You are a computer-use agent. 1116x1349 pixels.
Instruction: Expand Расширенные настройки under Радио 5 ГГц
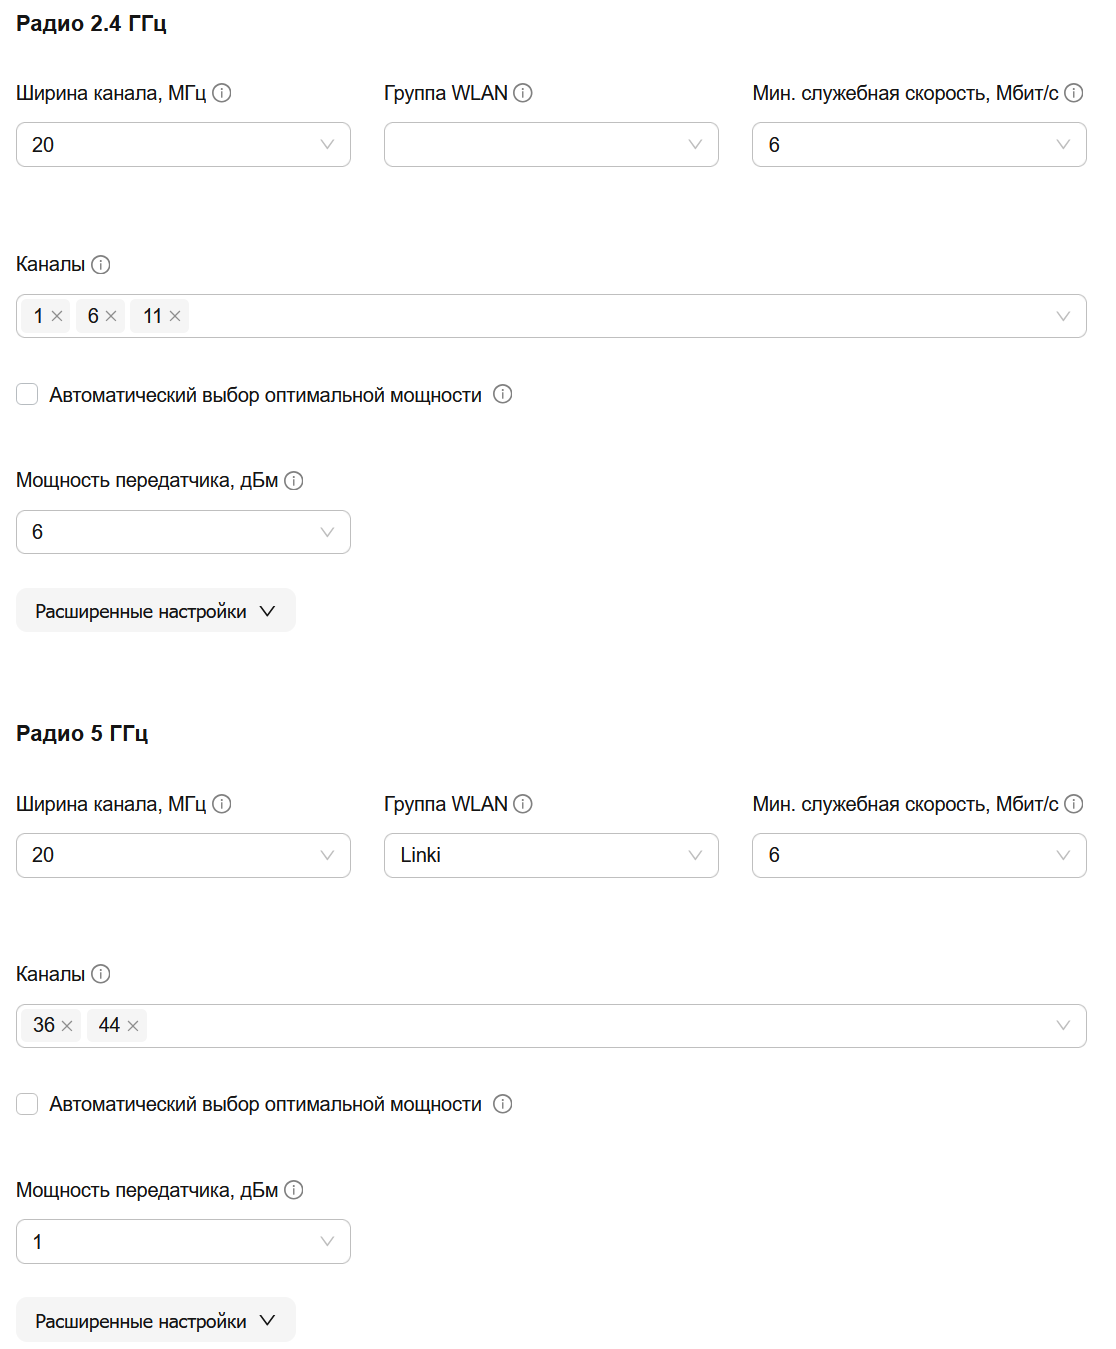156,1321
